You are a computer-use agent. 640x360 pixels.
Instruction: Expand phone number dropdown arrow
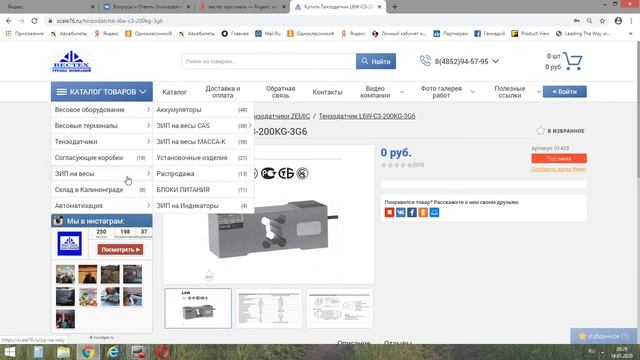point(496,61)
